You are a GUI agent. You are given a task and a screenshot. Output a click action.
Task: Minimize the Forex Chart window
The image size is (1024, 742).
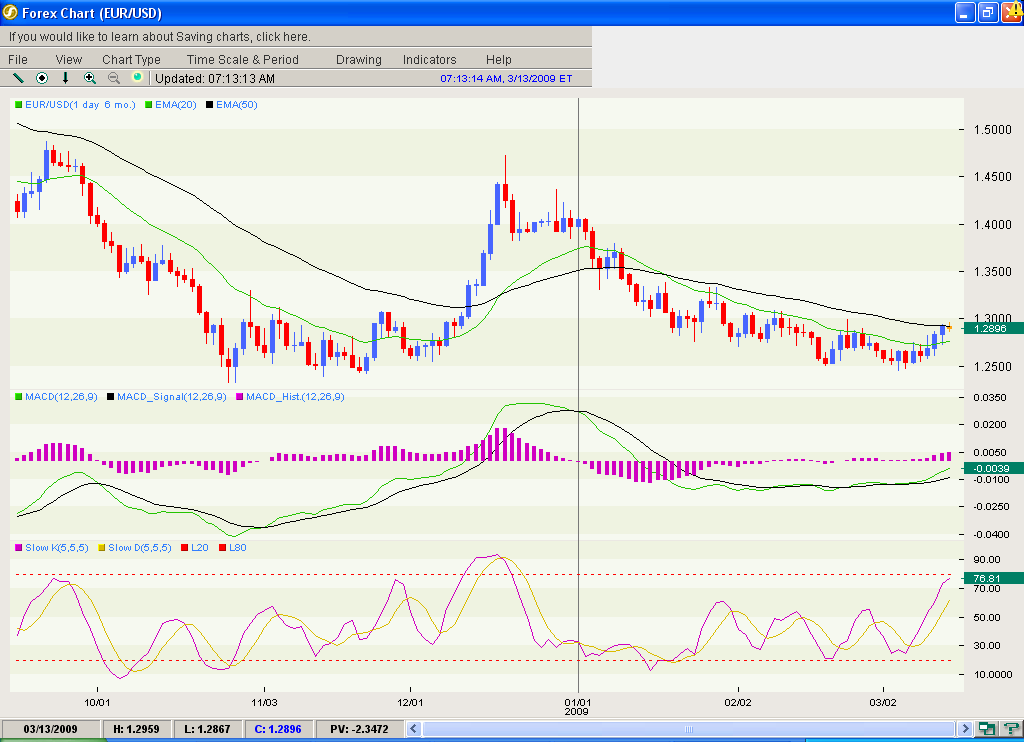(965, 12)
